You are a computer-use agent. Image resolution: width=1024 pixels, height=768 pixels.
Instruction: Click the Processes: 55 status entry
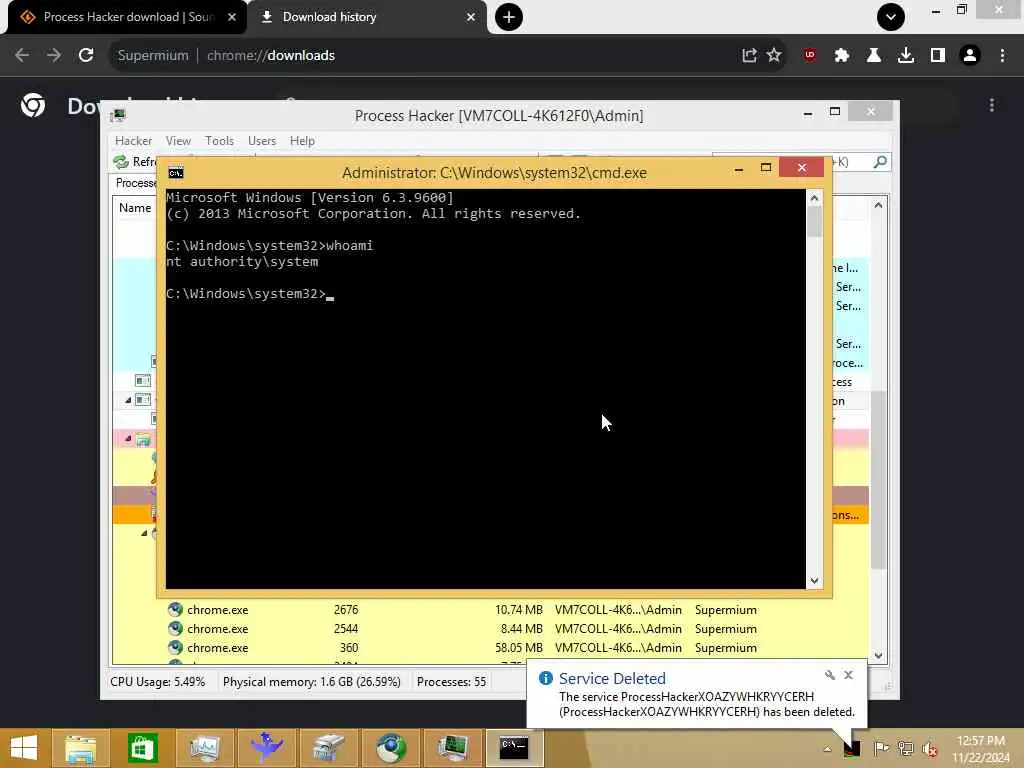pyautogui.click(x=451, y=682)
